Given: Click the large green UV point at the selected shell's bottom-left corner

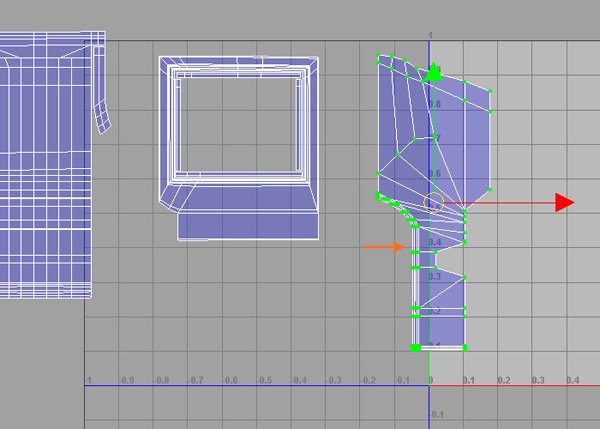Looking at the screenshot, I should coord(416,348).
